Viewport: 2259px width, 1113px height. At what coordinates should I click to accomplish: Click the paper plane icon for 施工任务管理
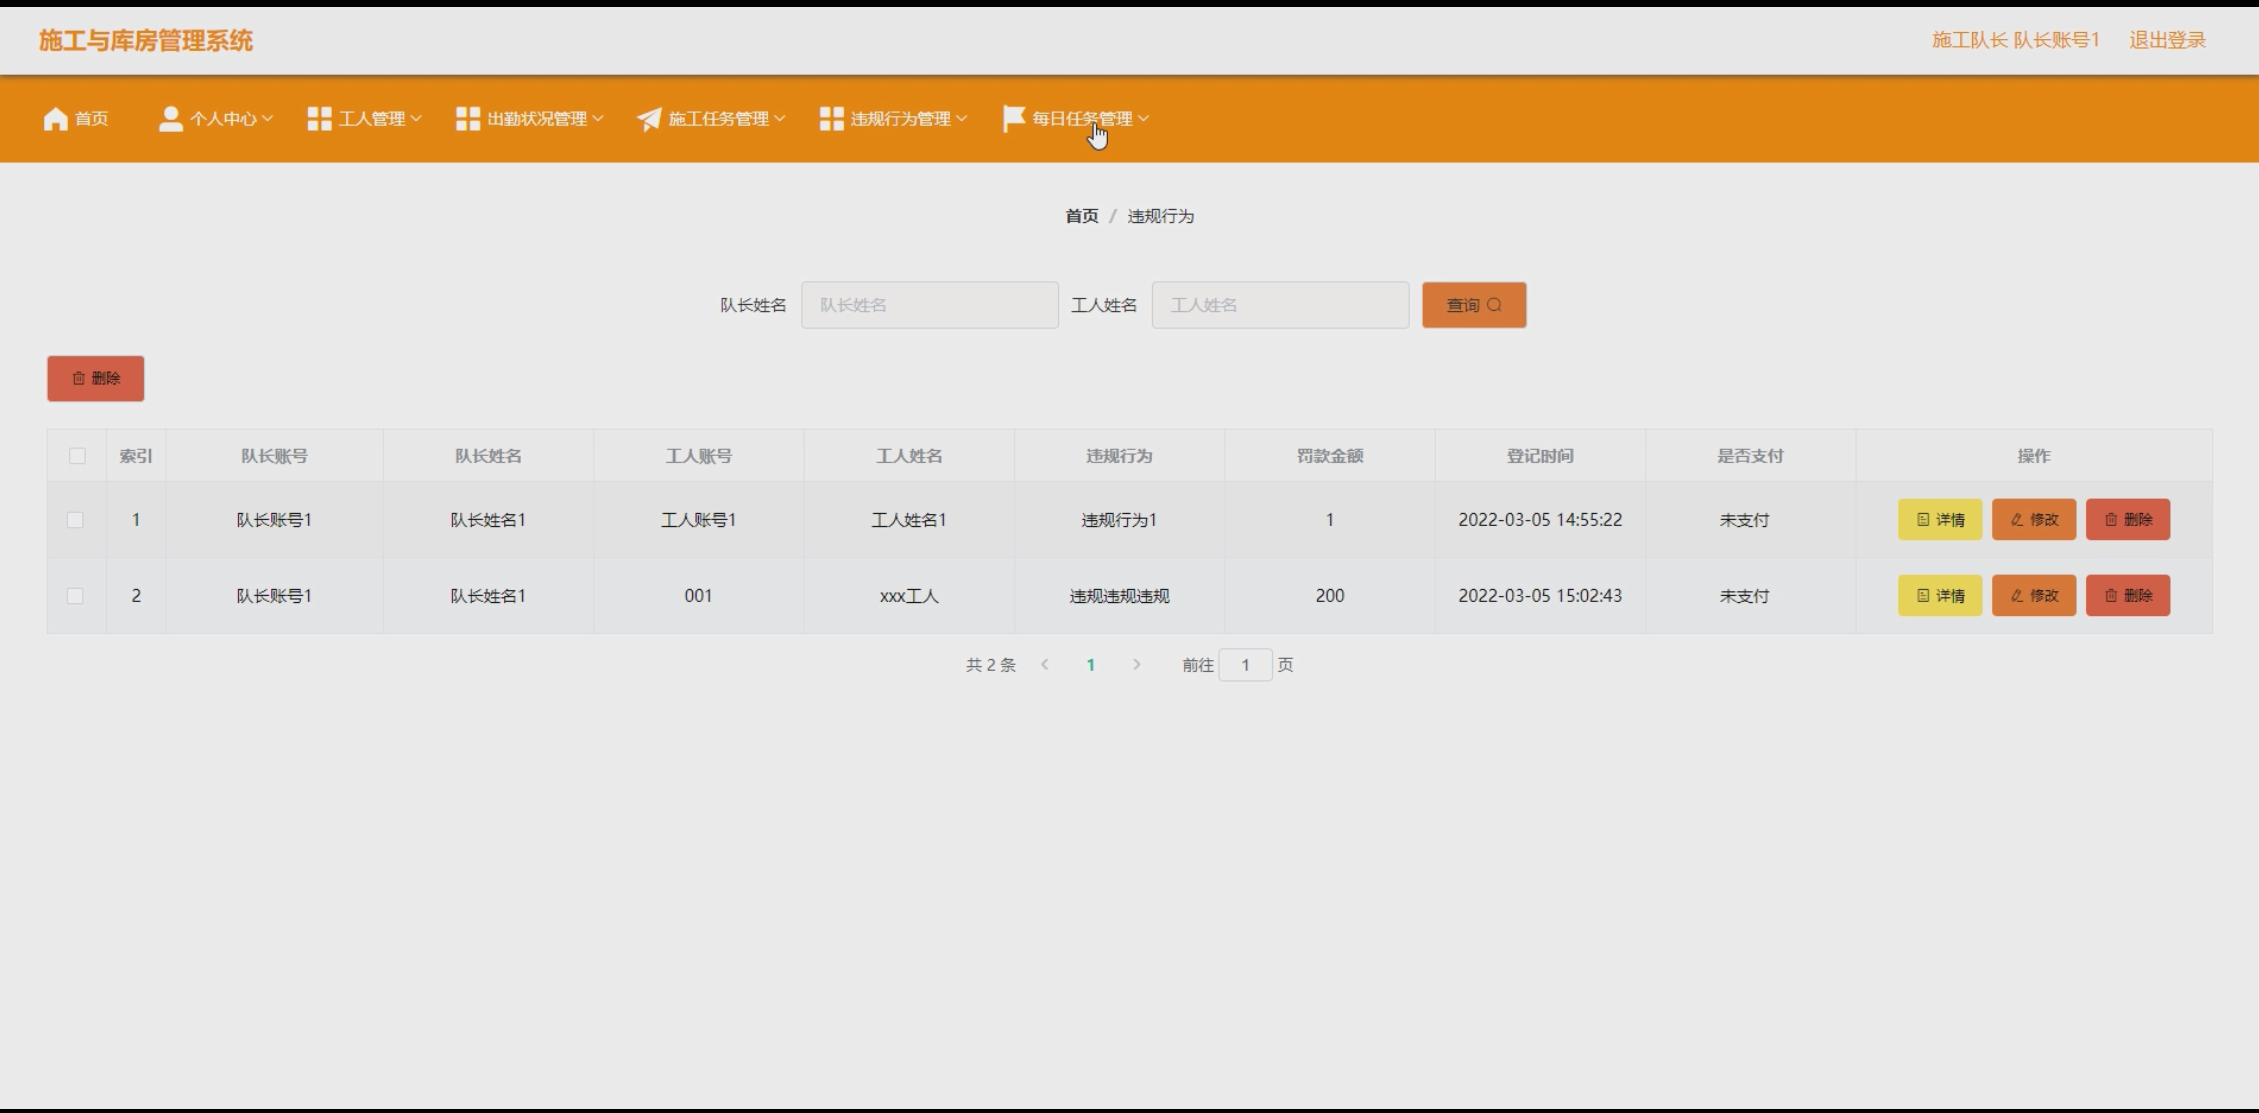click(x=649, y=119)
